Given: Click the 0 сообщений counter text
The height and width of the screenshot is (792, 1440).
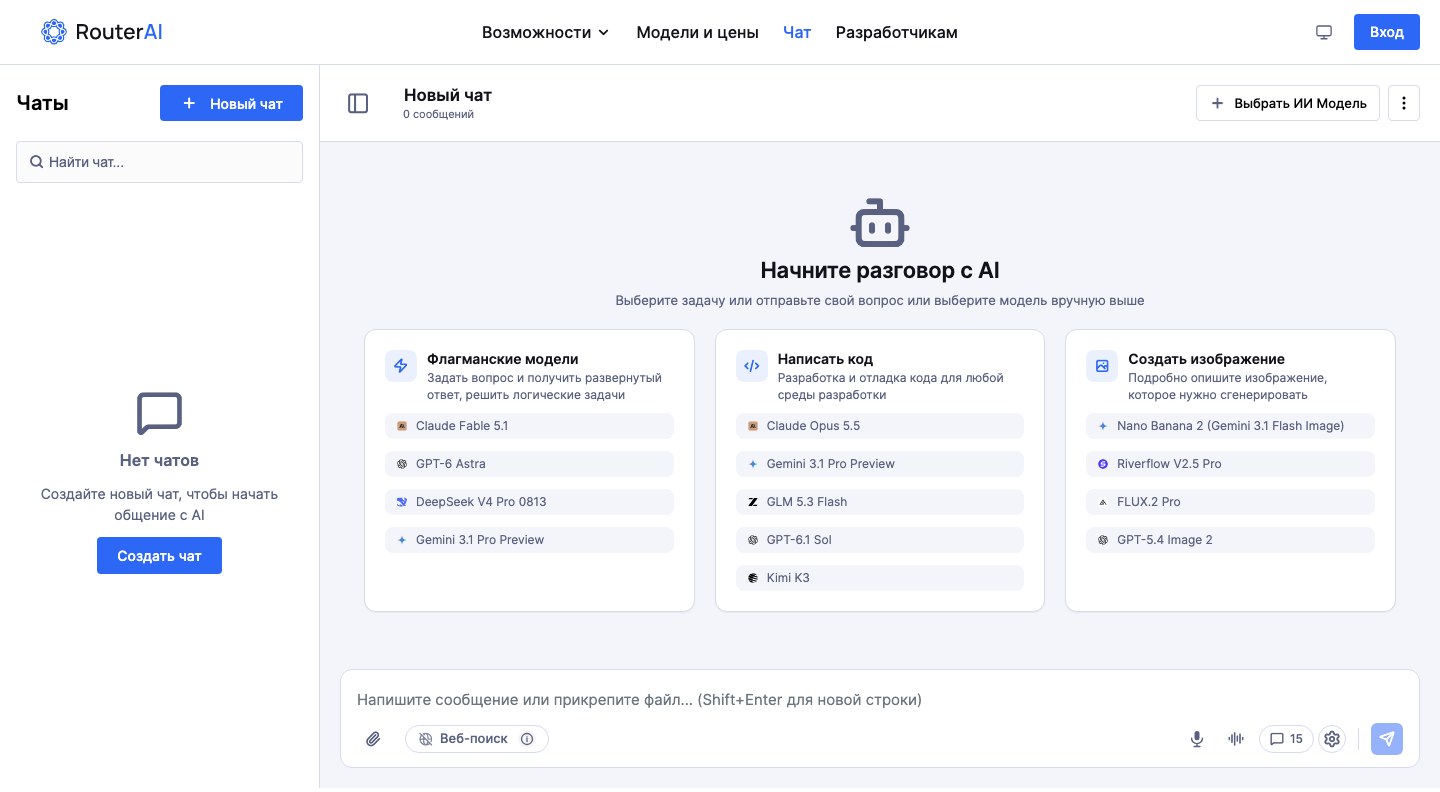Looking at the screenshot, I should point(439,114).
